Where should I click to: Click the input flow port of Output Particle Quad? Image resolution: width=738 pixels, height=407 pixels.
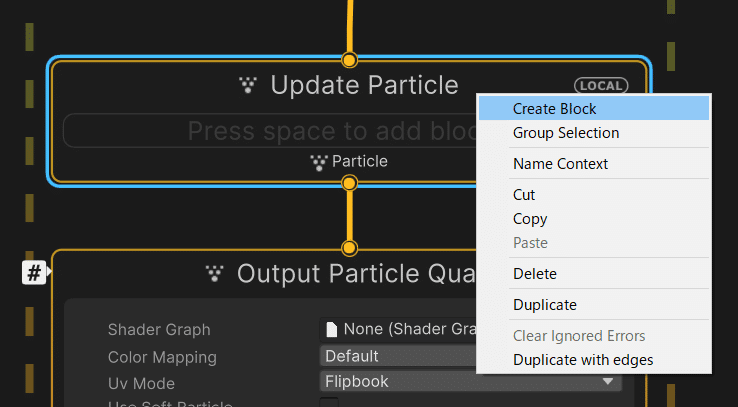click(349, 247)
